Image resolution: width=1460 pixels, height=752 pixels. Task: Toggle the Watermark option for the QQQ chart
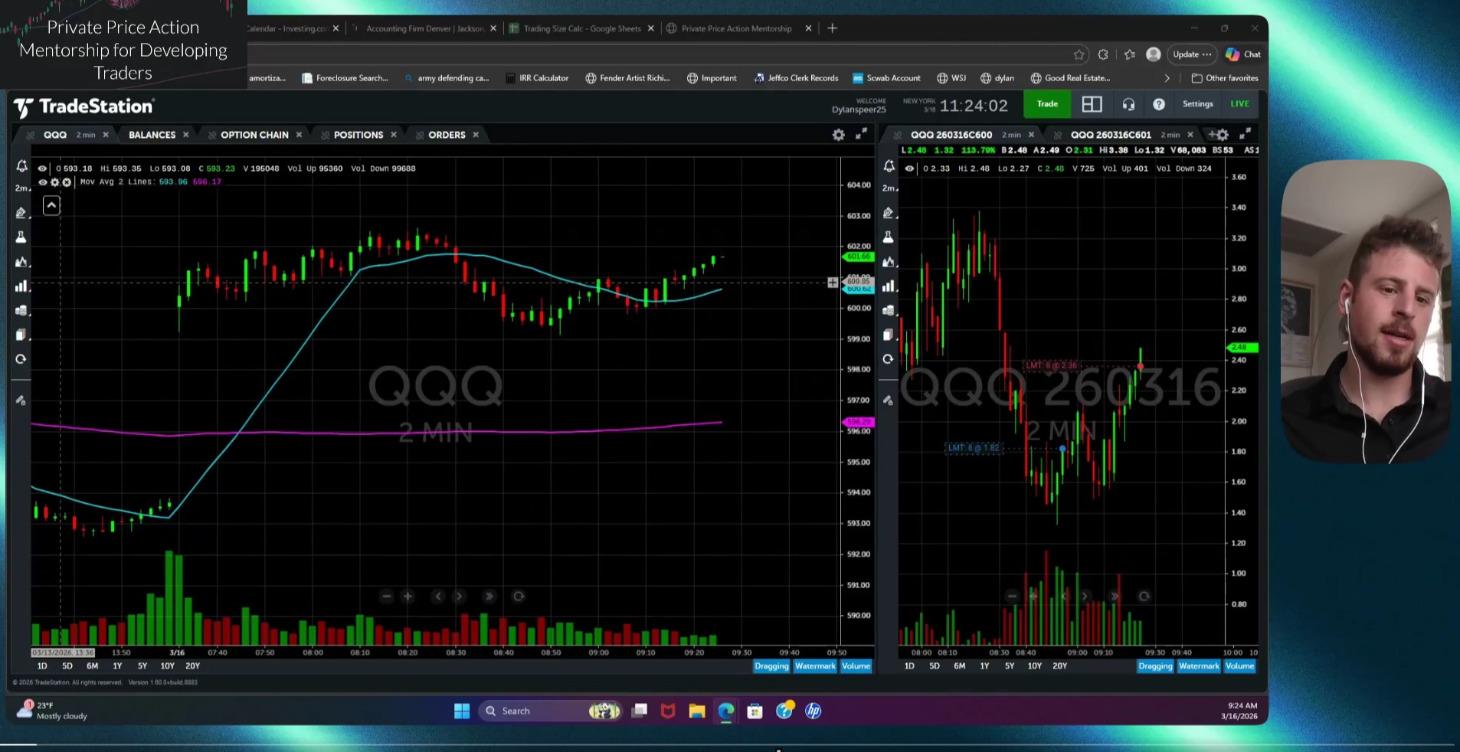click(x=814, y=666)
